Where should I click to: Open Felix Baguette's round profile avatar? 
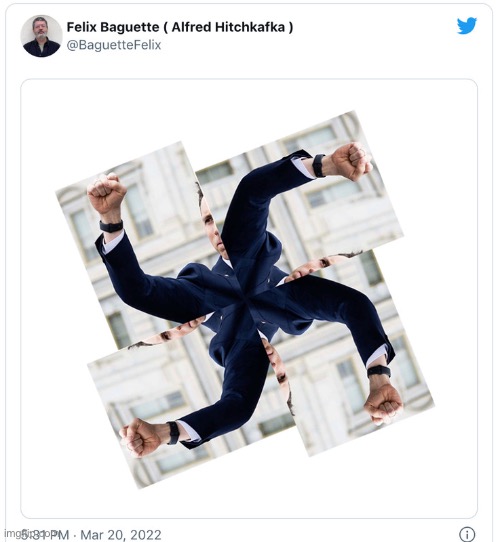tap(41, 36)
